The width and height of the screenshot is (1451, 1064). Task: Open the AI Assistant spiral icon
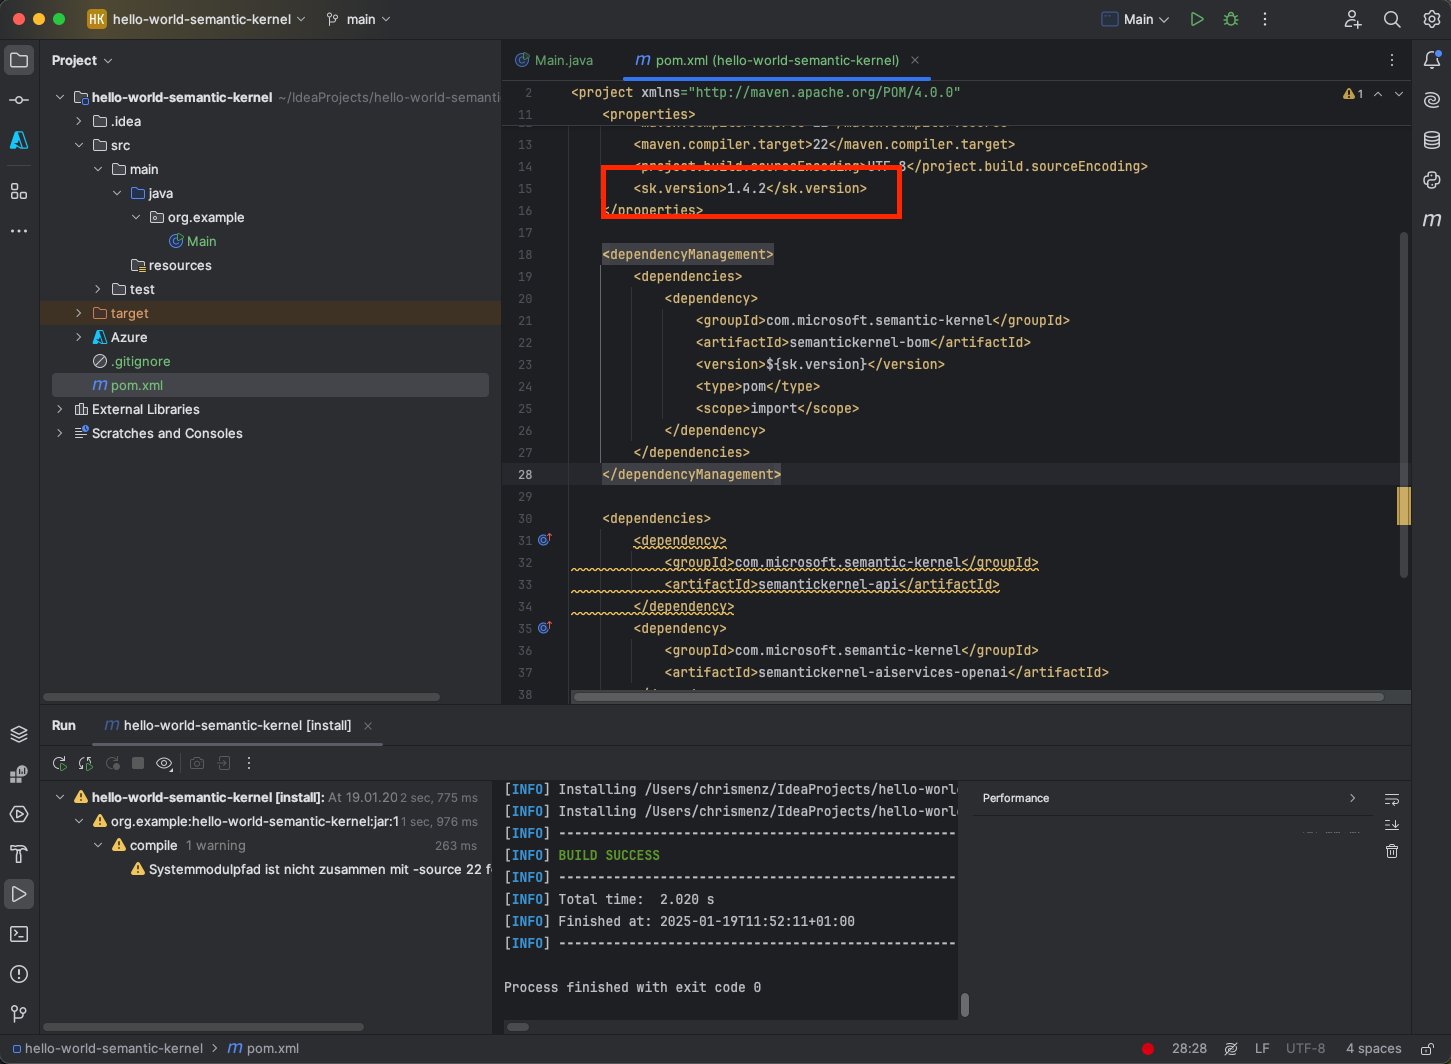click(1432, 100)
